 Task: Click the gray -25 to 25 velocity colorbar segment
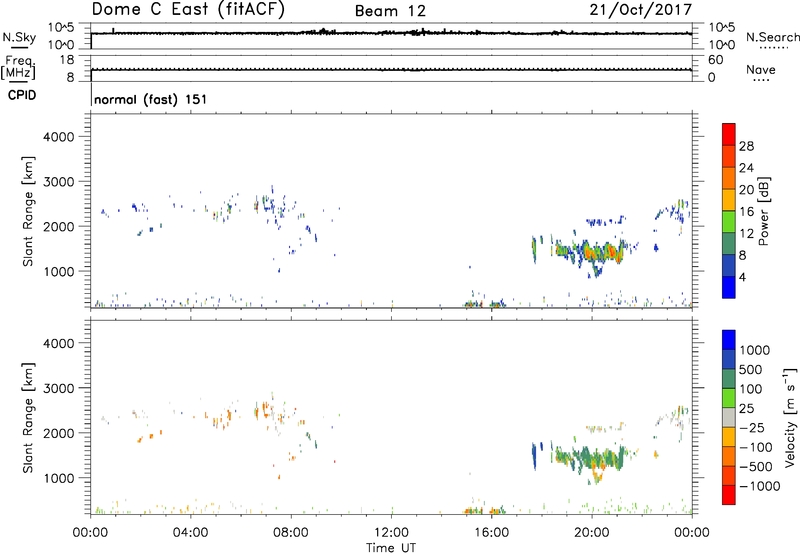coord(729,417)
